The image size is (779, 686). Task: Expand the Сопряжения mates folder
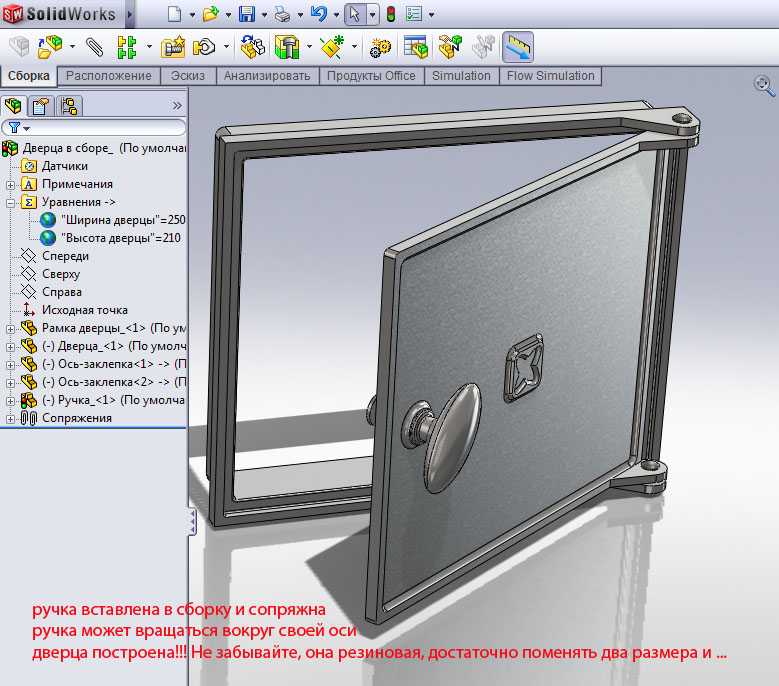pyautogui.click(x=11, y=418)
